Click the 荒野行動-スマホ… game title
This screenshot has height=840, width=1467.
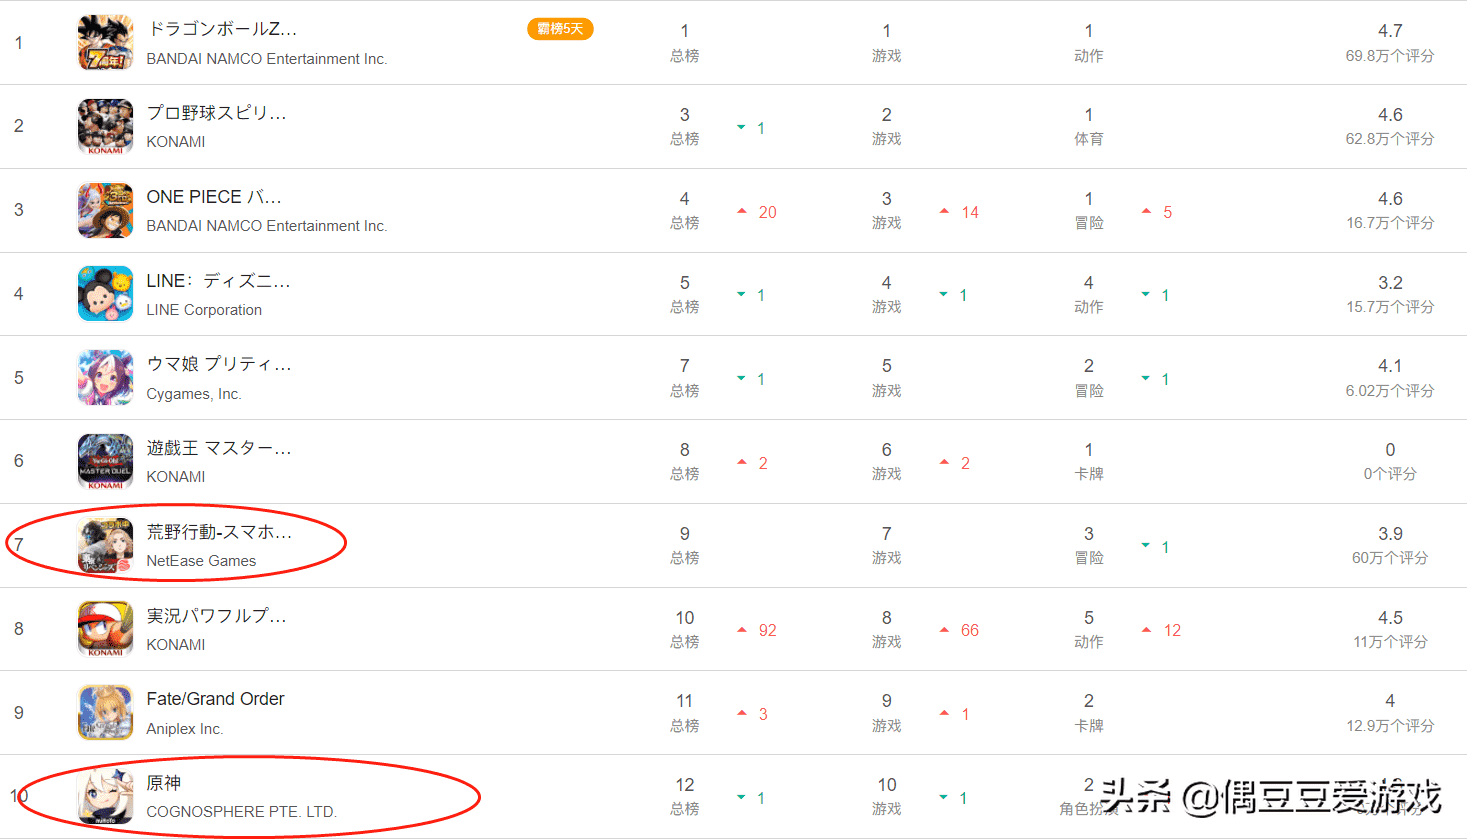coord(219,532)
